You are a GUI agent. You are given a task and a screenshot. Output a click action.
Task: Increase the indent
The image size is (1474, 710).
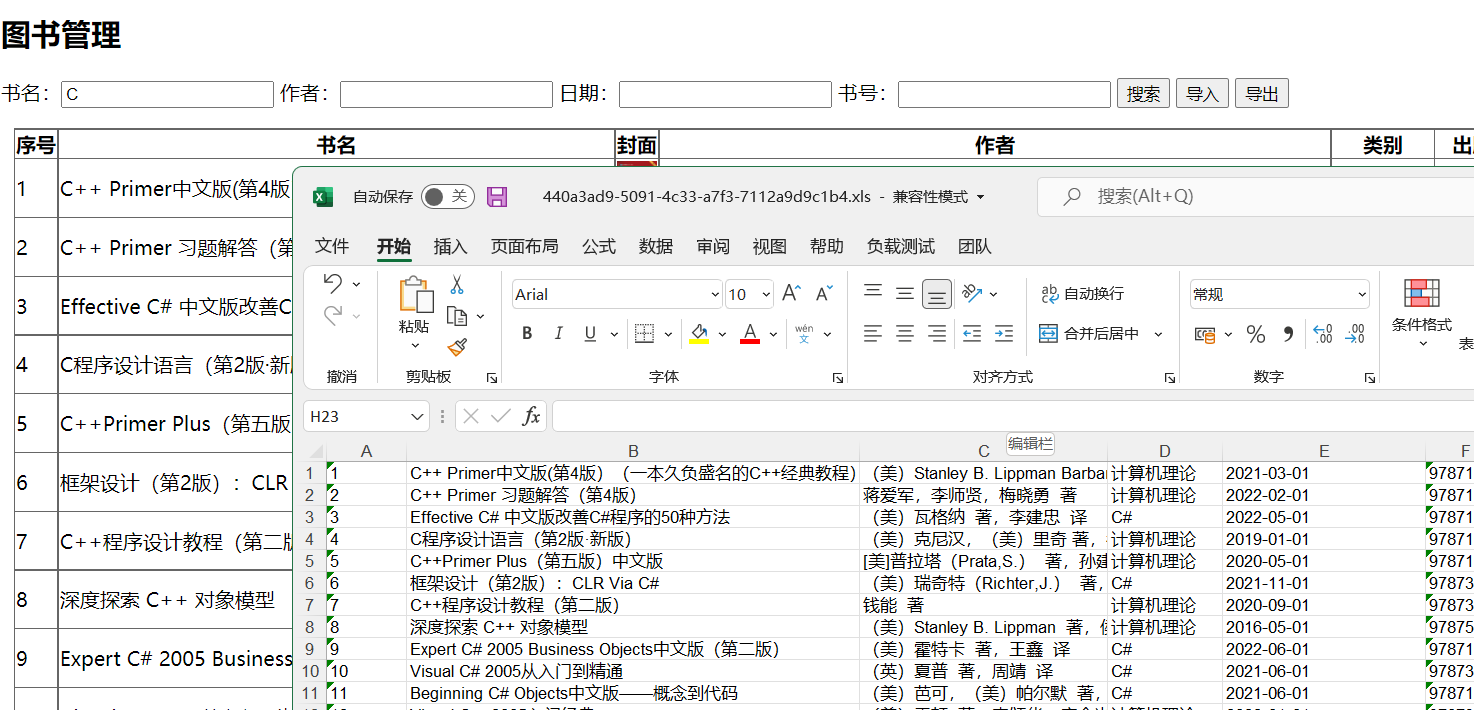click(x=1004, y=333)
